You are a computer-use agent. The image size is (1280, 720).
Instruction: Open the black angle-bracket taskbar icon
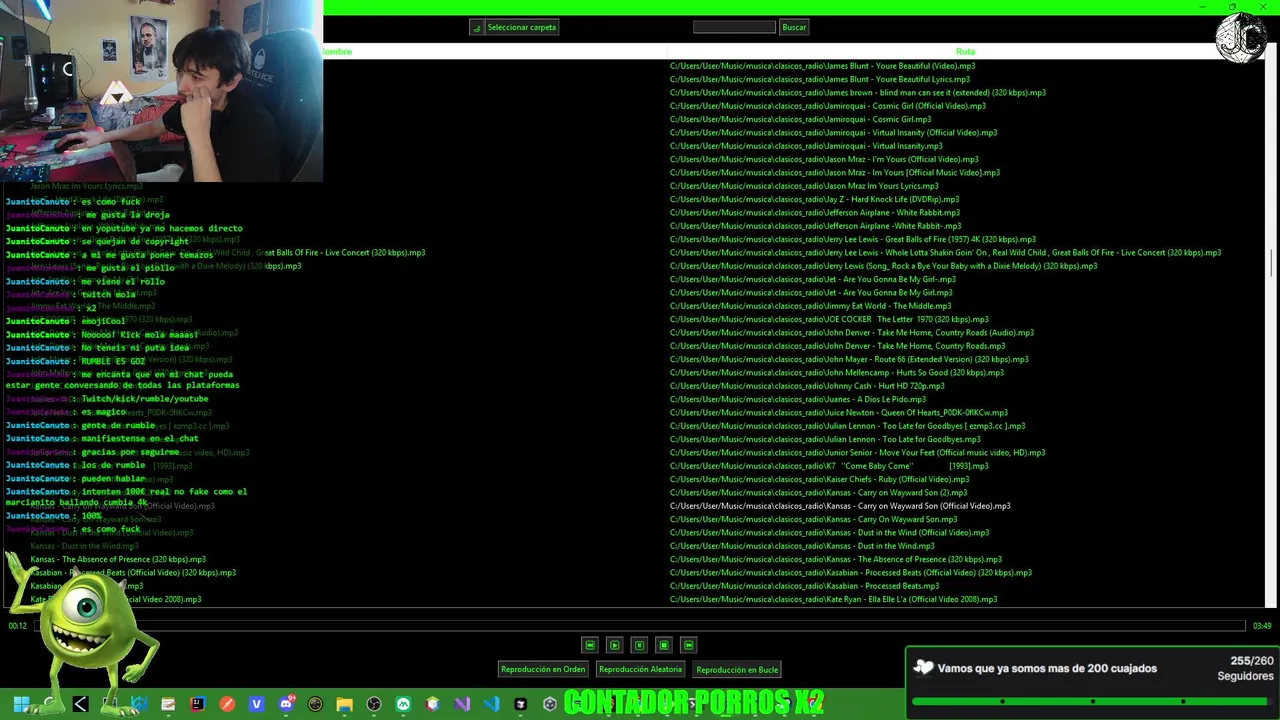click(80, 704)
